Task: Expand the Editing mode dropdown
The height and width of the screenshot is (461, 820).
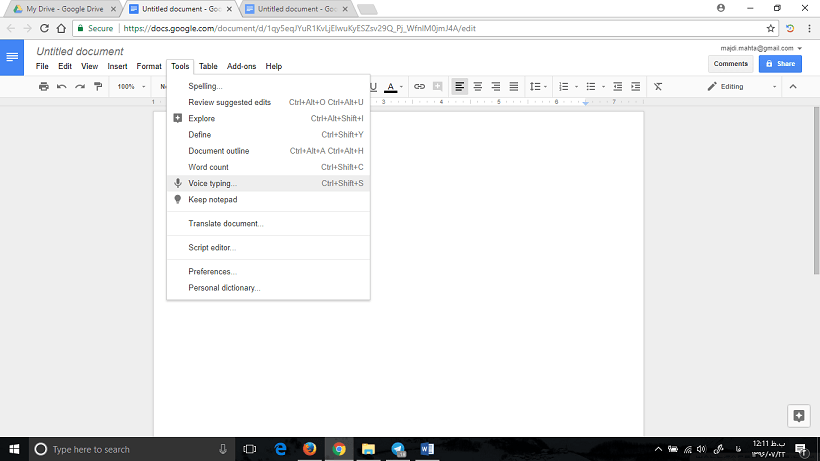Action: point(738,87)
